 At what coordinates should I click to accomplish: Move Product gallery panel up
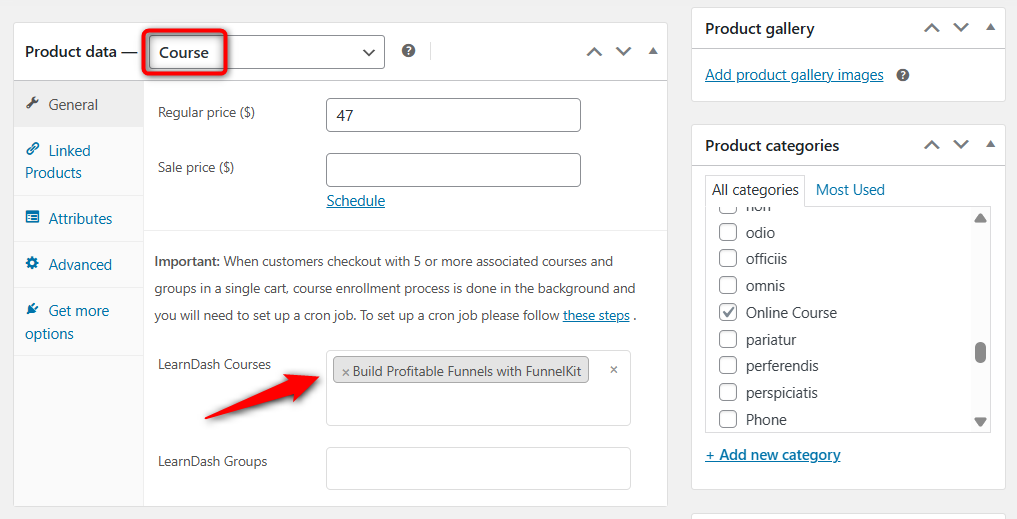tap(932, 28)
